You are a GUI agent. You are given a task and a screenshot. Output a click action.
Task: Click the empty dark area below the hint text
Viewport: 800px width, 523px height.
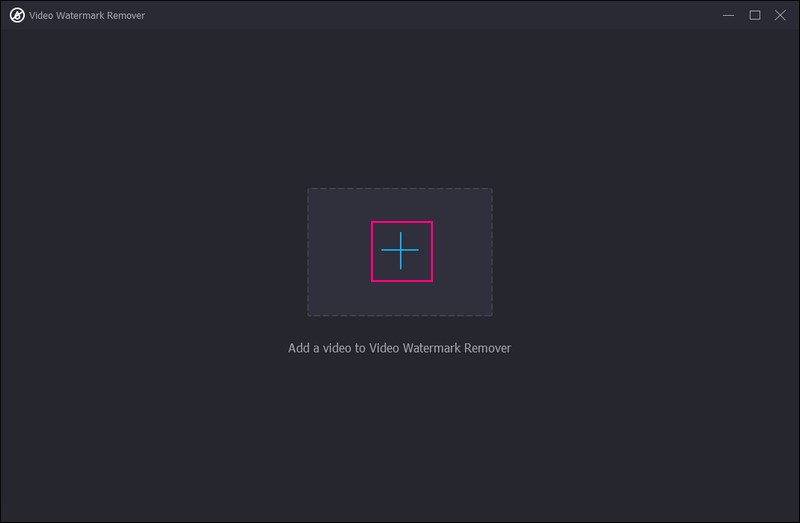(400, 440)
